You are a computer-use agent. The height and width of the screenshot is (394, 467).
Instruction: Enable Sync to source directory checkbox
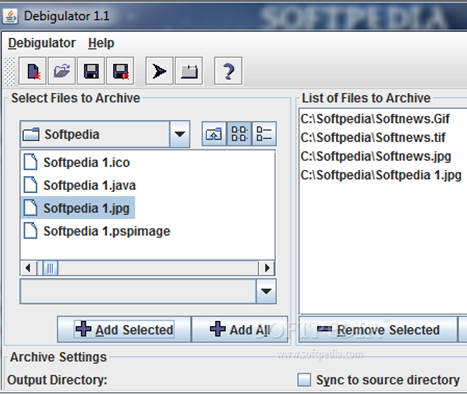[304, 380]
